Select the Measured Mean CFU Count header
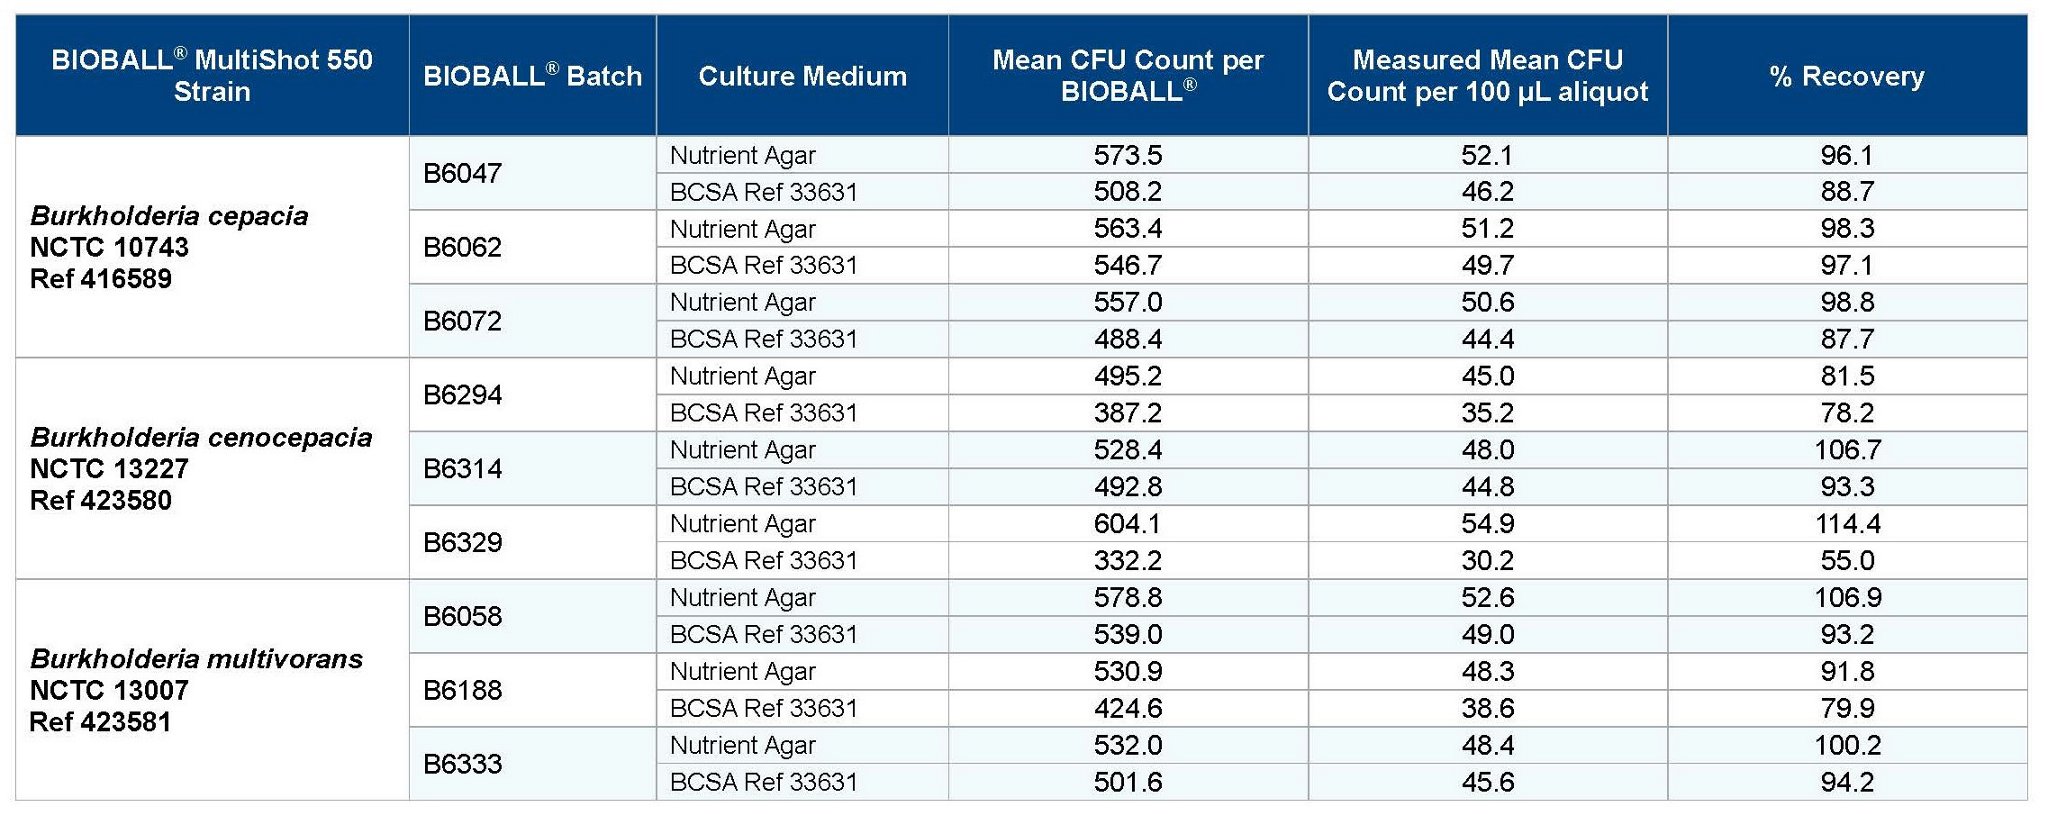 [1487, 76]
